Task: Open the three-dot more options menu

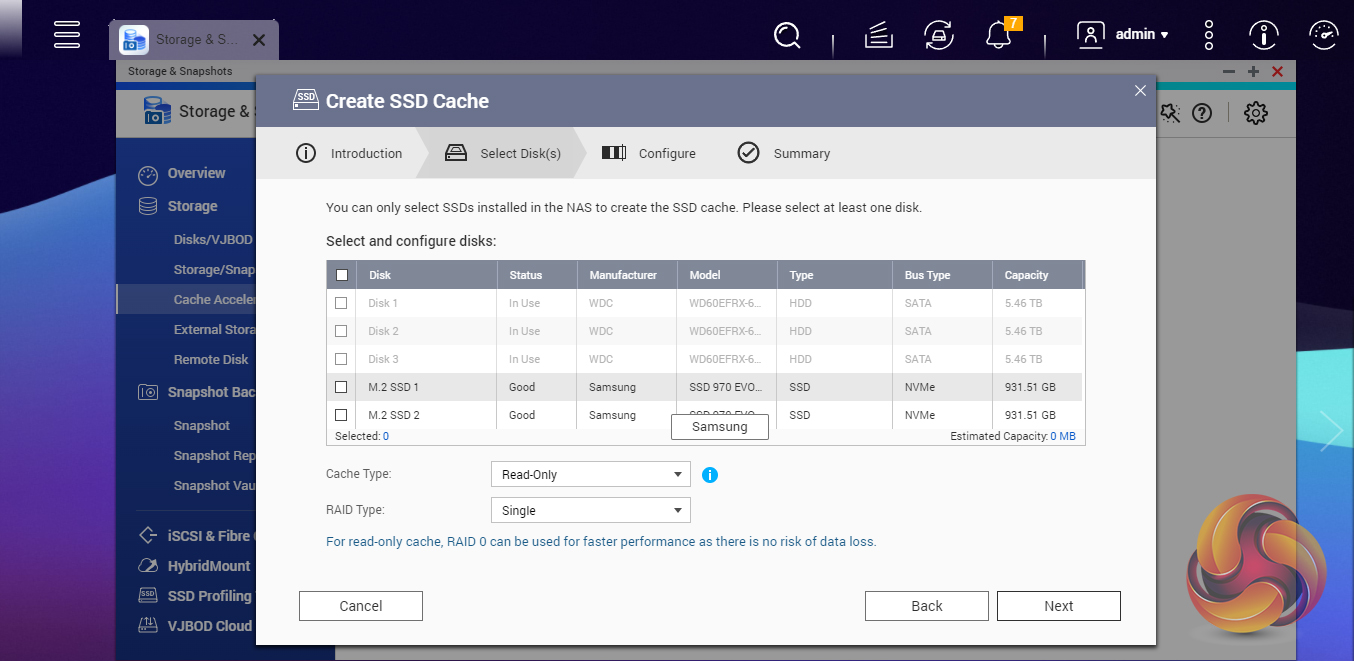Action: coord(1209,35)
